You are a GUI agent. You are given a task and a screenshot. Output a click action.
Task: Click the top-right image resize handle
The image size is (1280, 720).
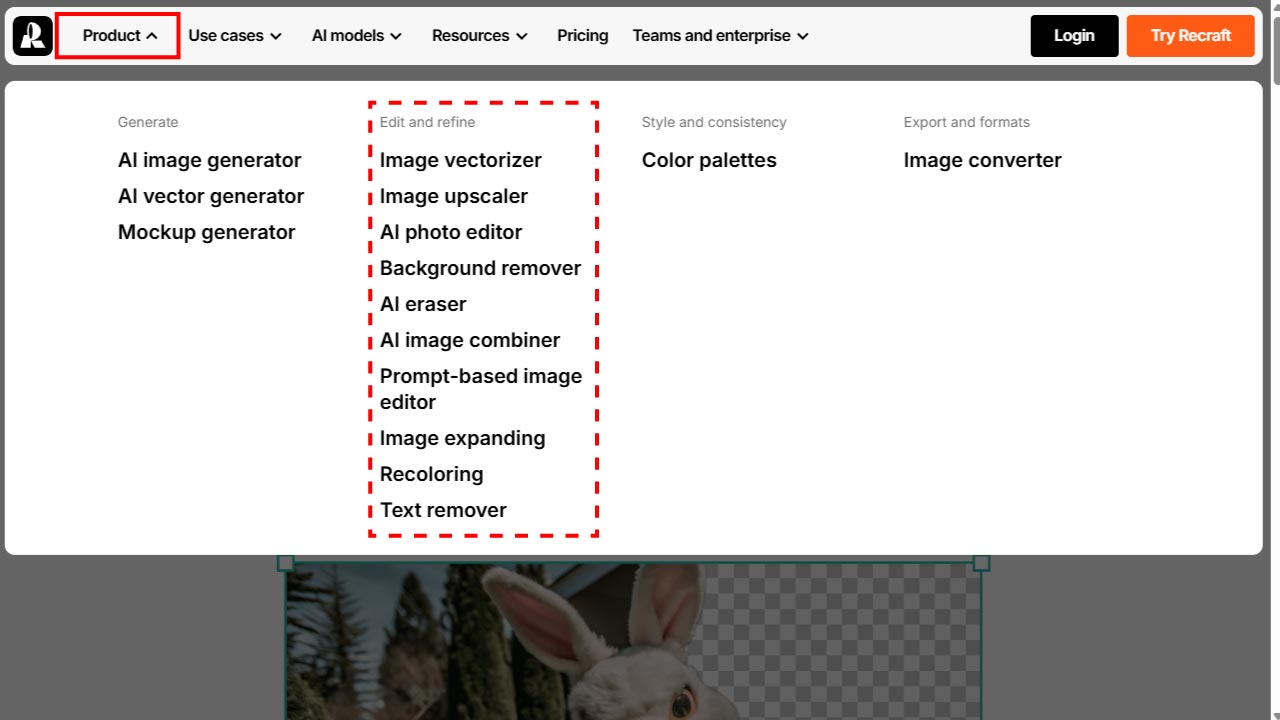[981, 563]
